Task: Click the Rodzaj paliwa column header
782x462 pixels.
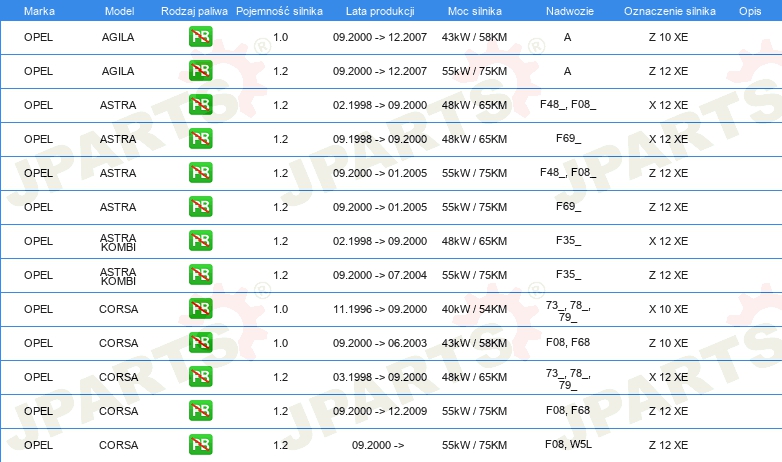Action: coord(194,11)
